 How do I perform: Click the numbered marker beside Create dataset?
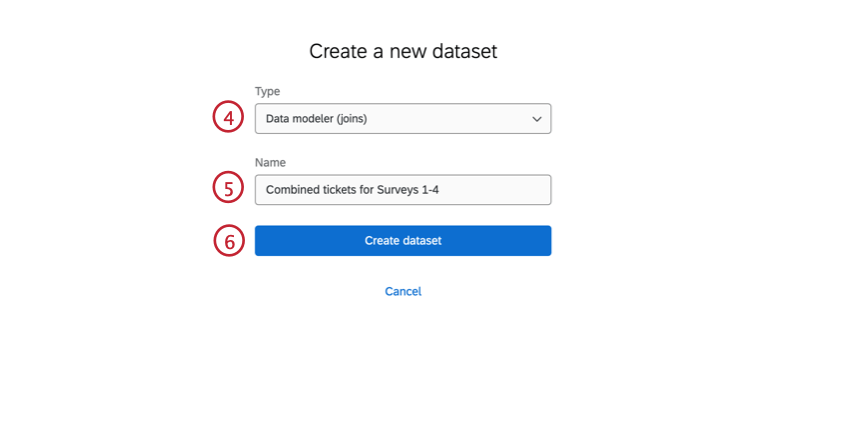tap(229, 241)
